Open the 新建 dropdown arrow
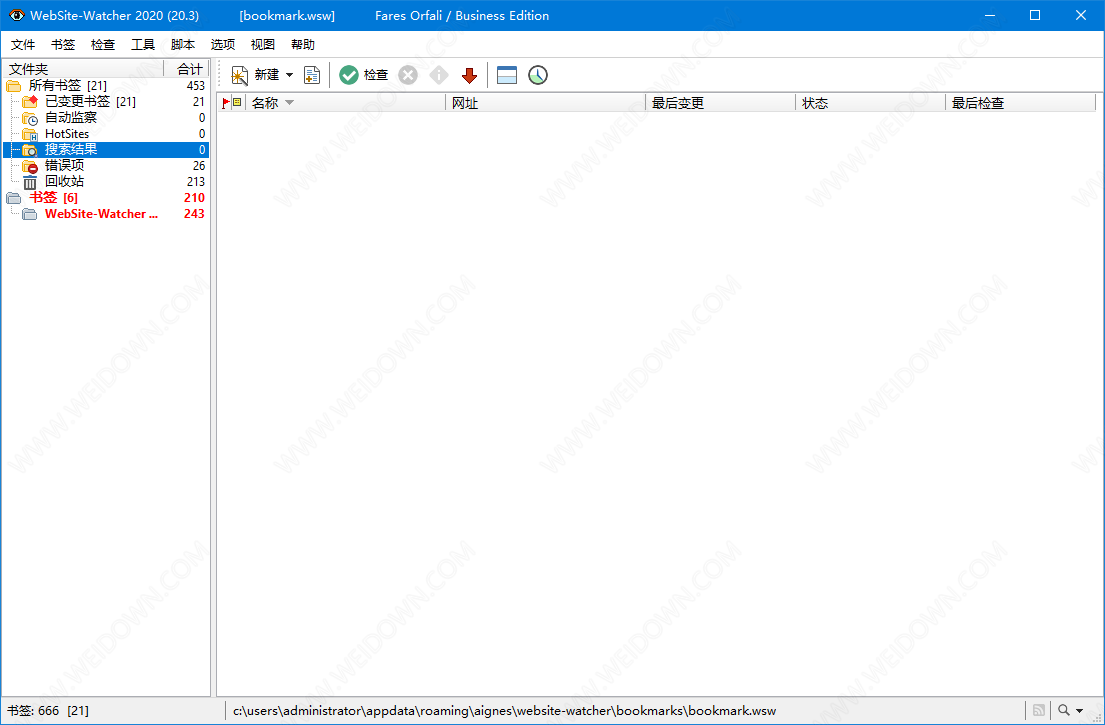This screenshot has height=725, width=1105. tap(289, 75)
